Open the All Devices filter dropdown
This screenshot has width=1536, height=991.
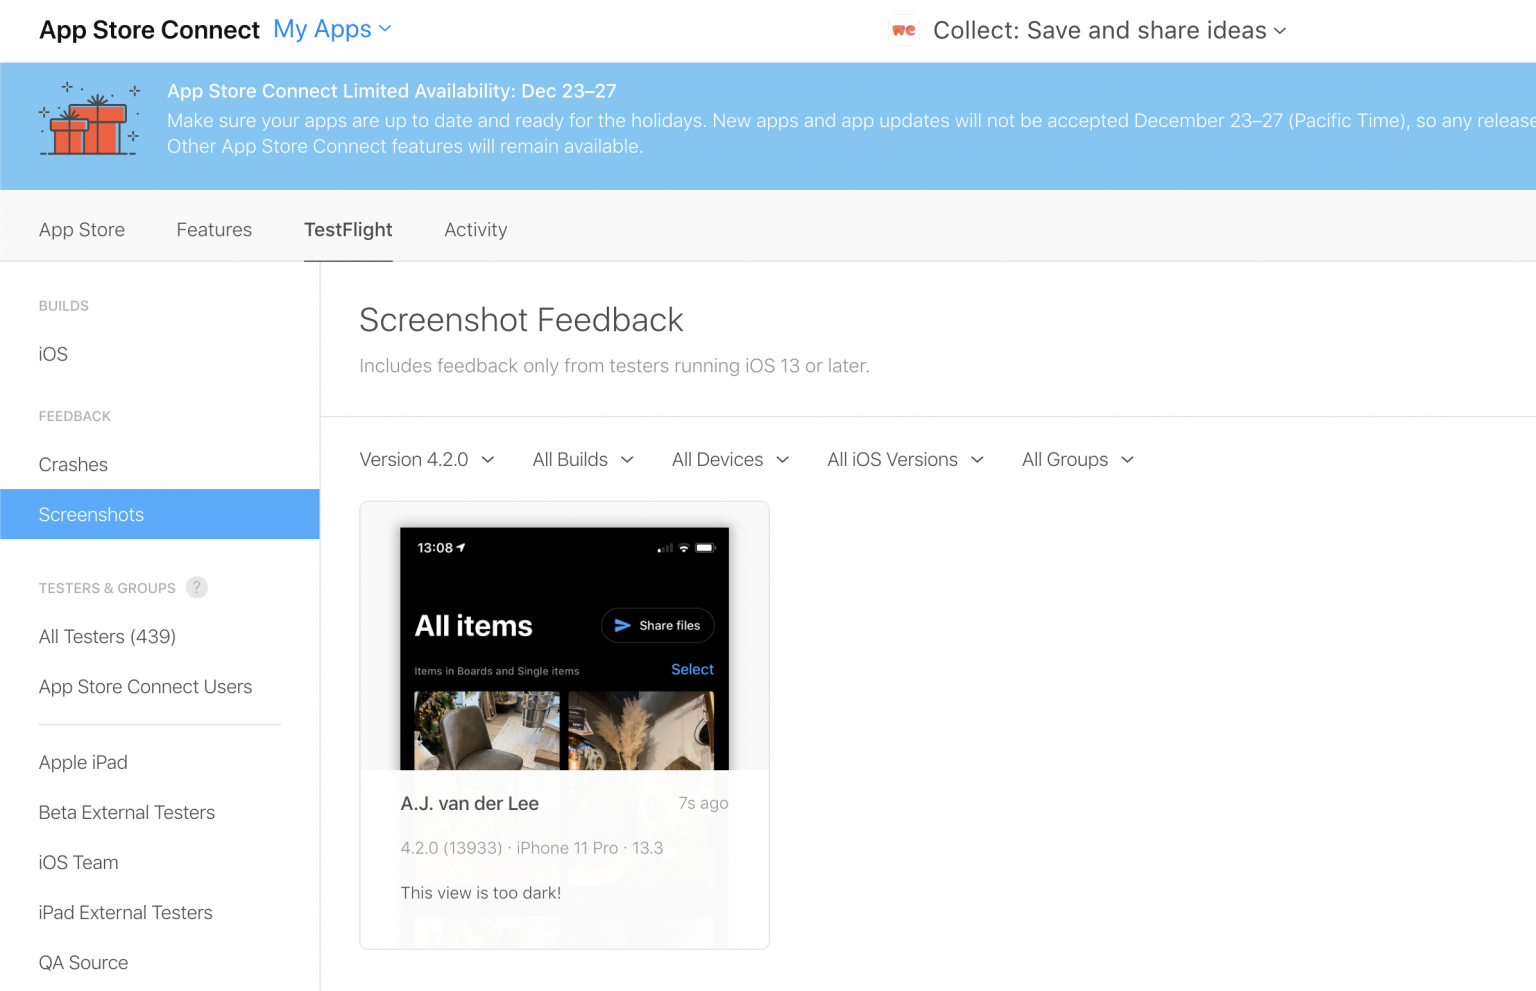[x=730, y=459]
